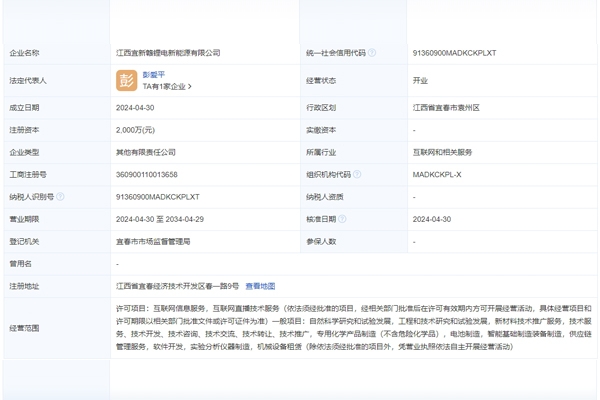Image resolution: width=600 pixels, height=400 pixels.
Task: Click help icon next to 纳税人识别号
Action: pyautogui.click(x=61, y=197)
